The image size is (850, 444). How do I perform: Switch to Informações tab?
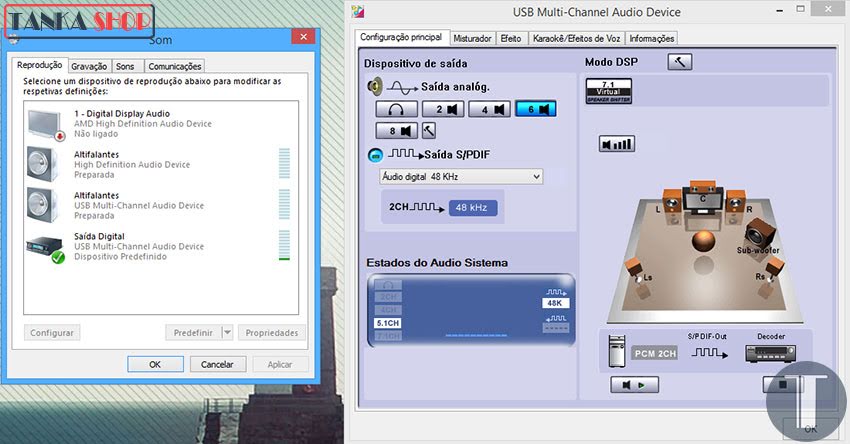(x=652, y=38)
